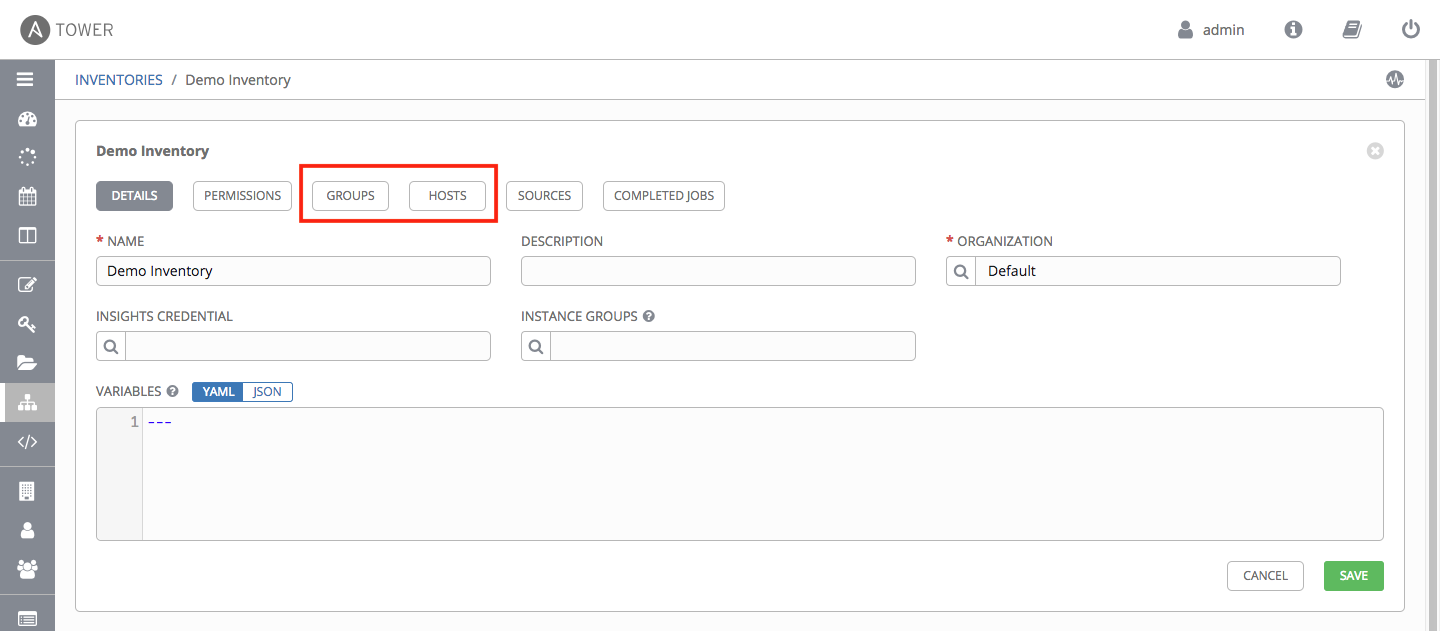View the activity stream icon
This screenshot has width=1440, height=631.
pyautogui.click(x=1395, y=80)
